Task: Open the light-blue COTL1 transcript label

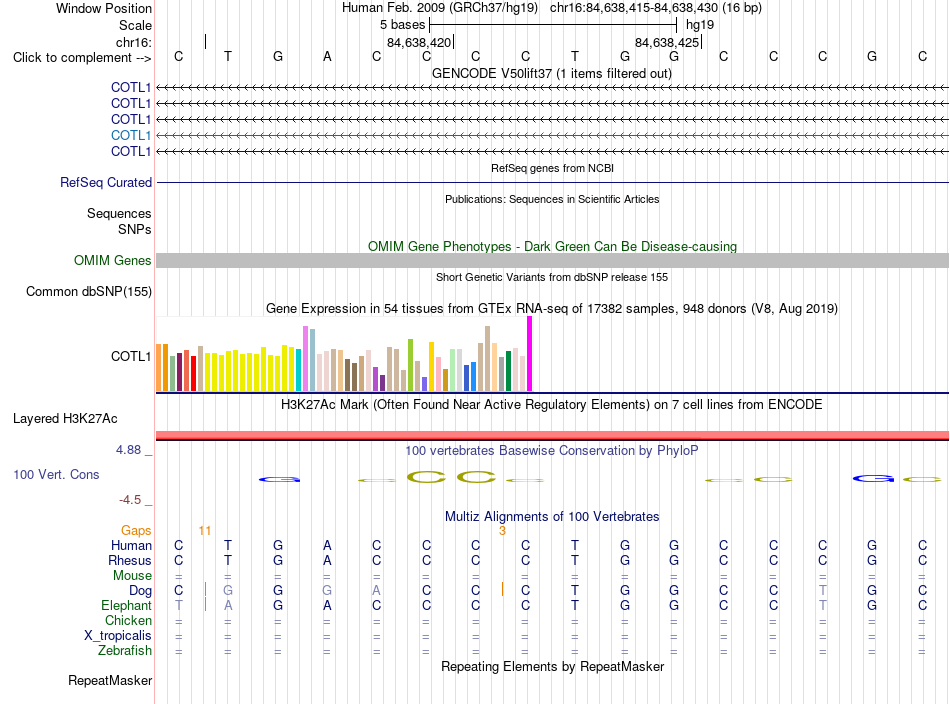Action: 130,135
